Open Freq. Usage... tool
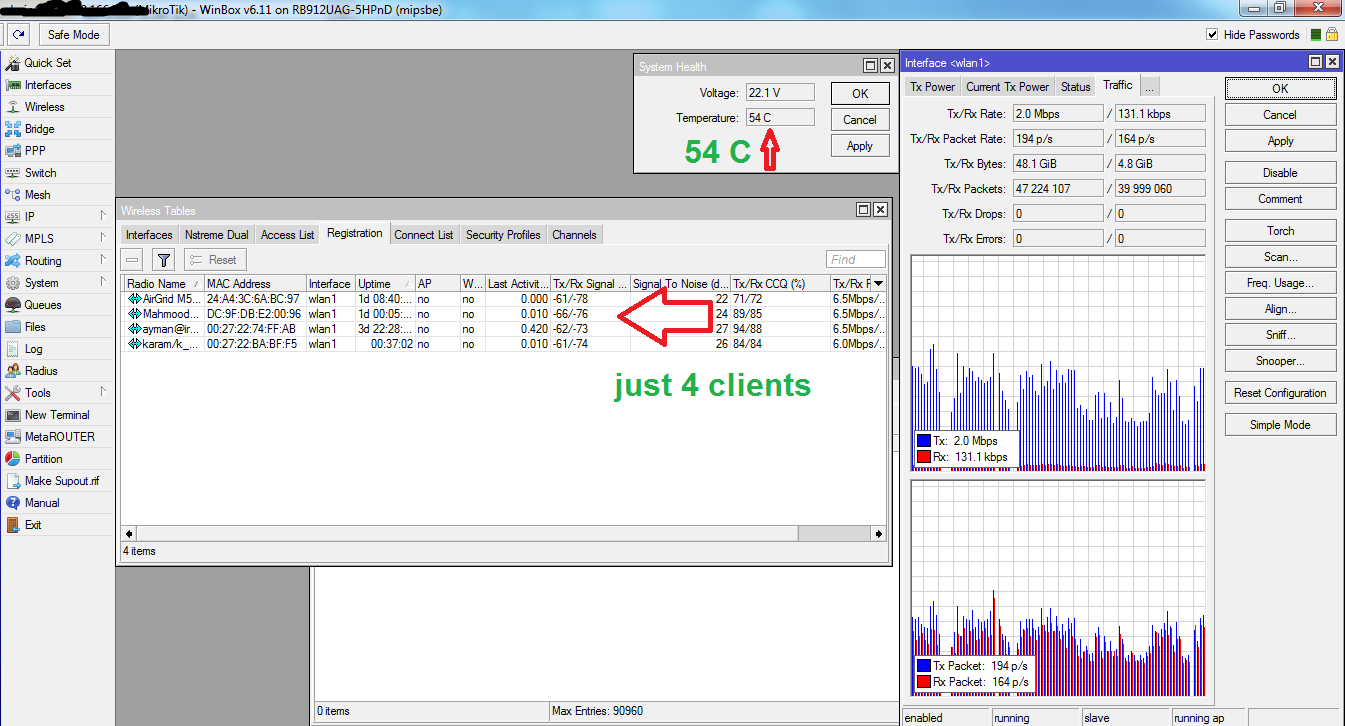 click(1280, 283)
